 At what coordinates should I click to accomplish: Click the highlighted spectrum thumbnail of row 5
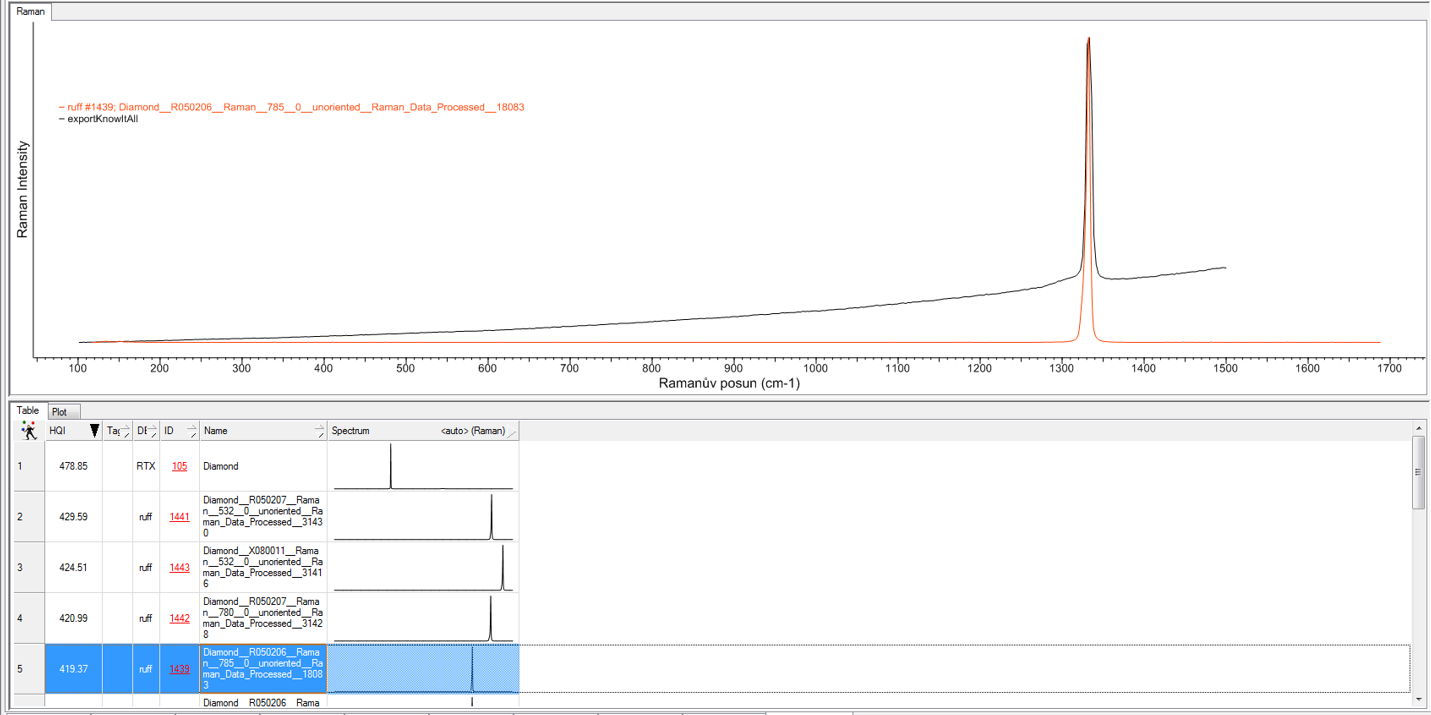[x=423, y=669]
